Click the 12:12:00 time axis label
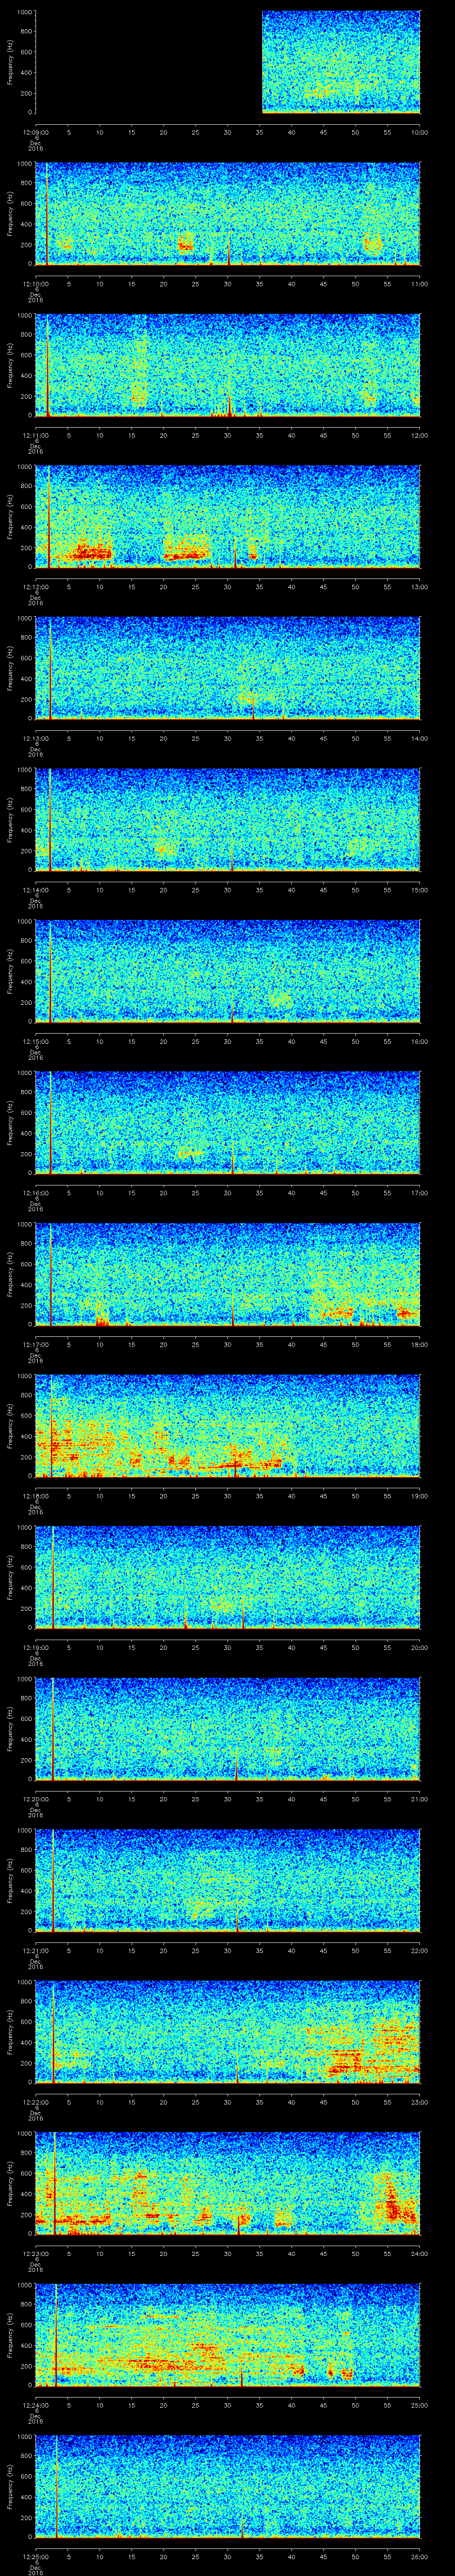The image size is (455, 2576). (36, 586)
